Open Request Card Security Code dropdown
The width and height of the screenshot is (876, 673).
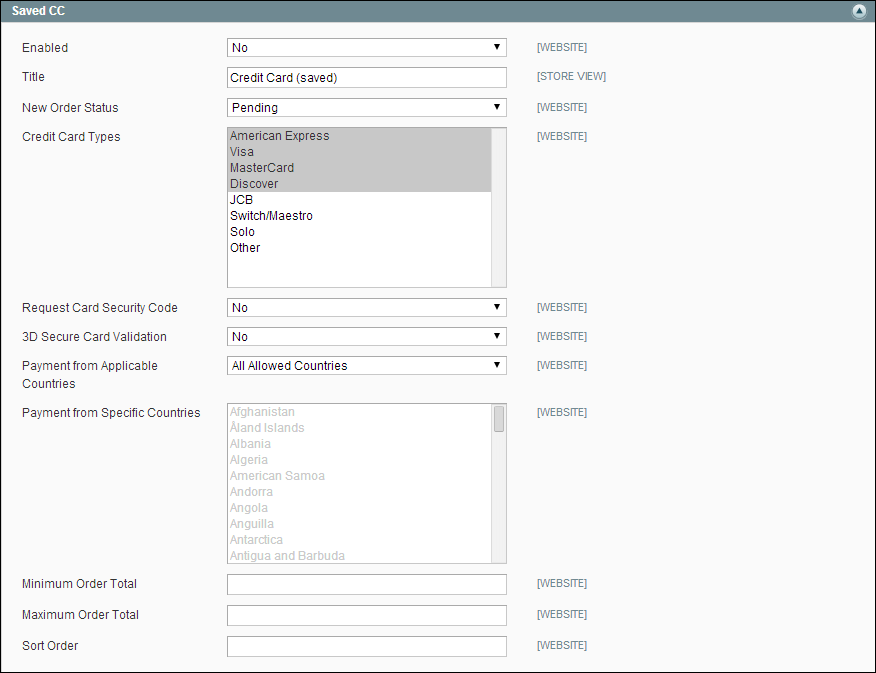click(x=366, y=308)
